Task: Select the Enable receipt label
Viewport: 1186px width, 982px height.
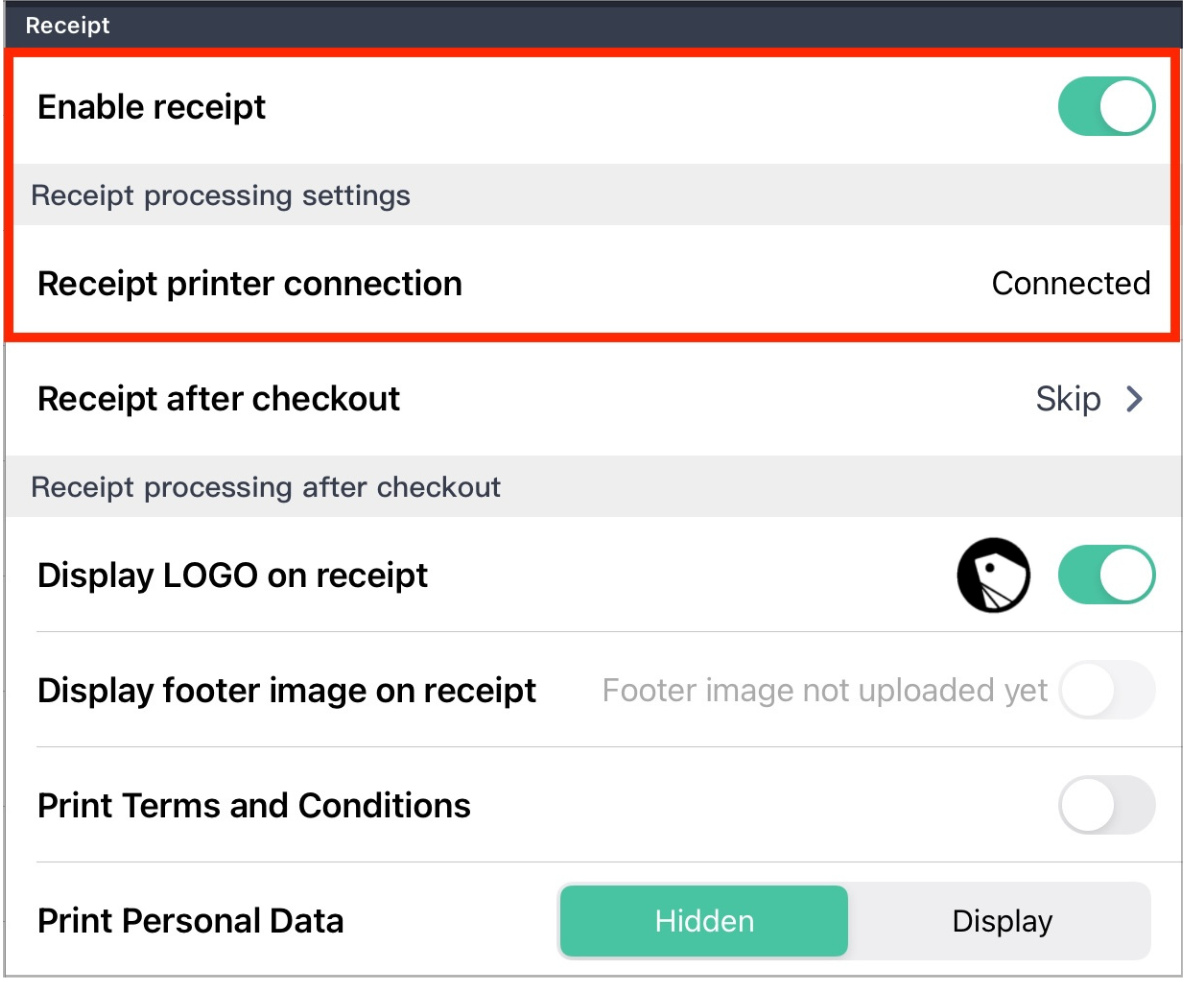Action: pos(151,107)
